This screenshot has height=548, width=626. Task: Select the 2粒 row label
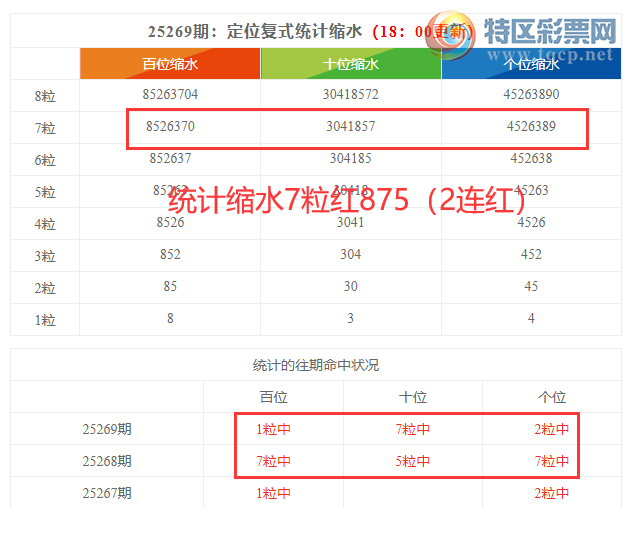point(45,288)
